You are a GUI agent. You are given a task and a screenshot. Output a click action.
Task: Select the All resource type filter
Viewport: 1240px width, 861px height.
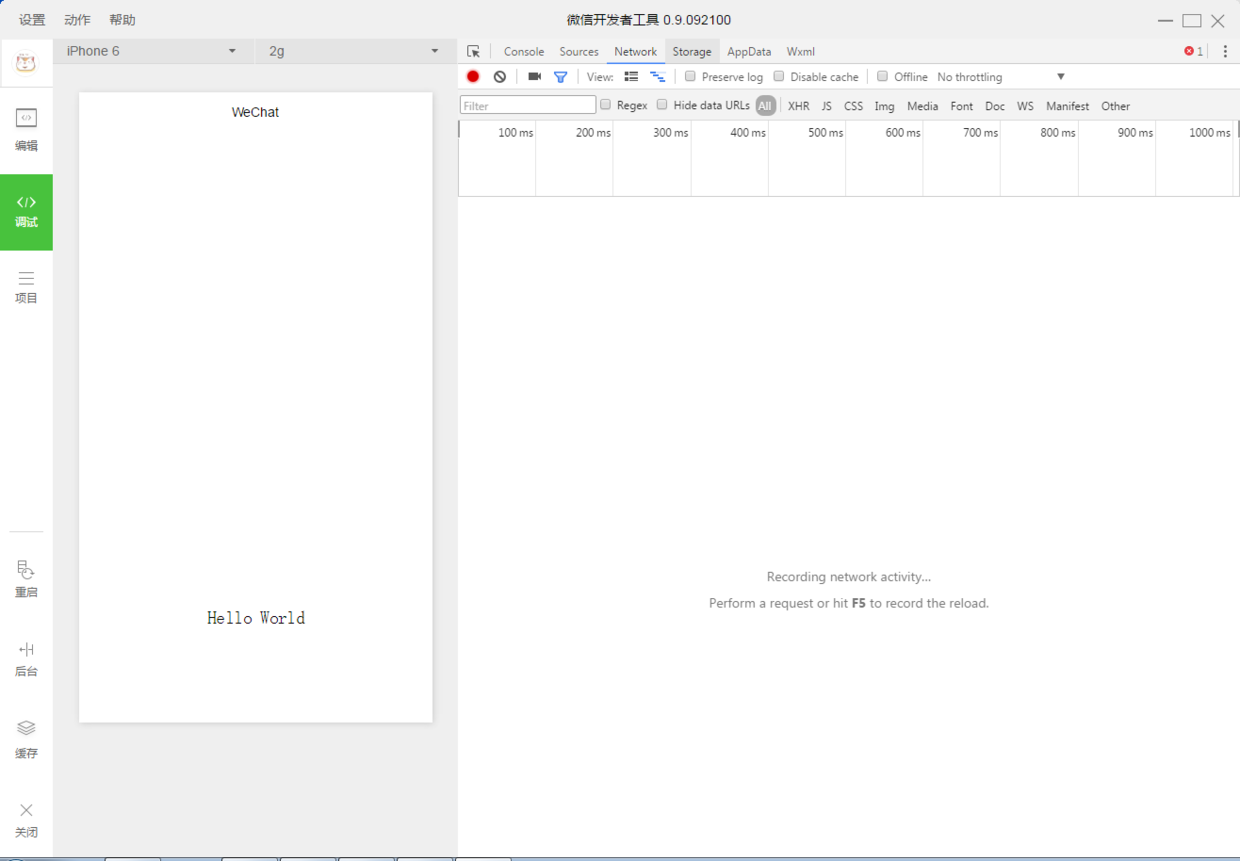point(765,106)
